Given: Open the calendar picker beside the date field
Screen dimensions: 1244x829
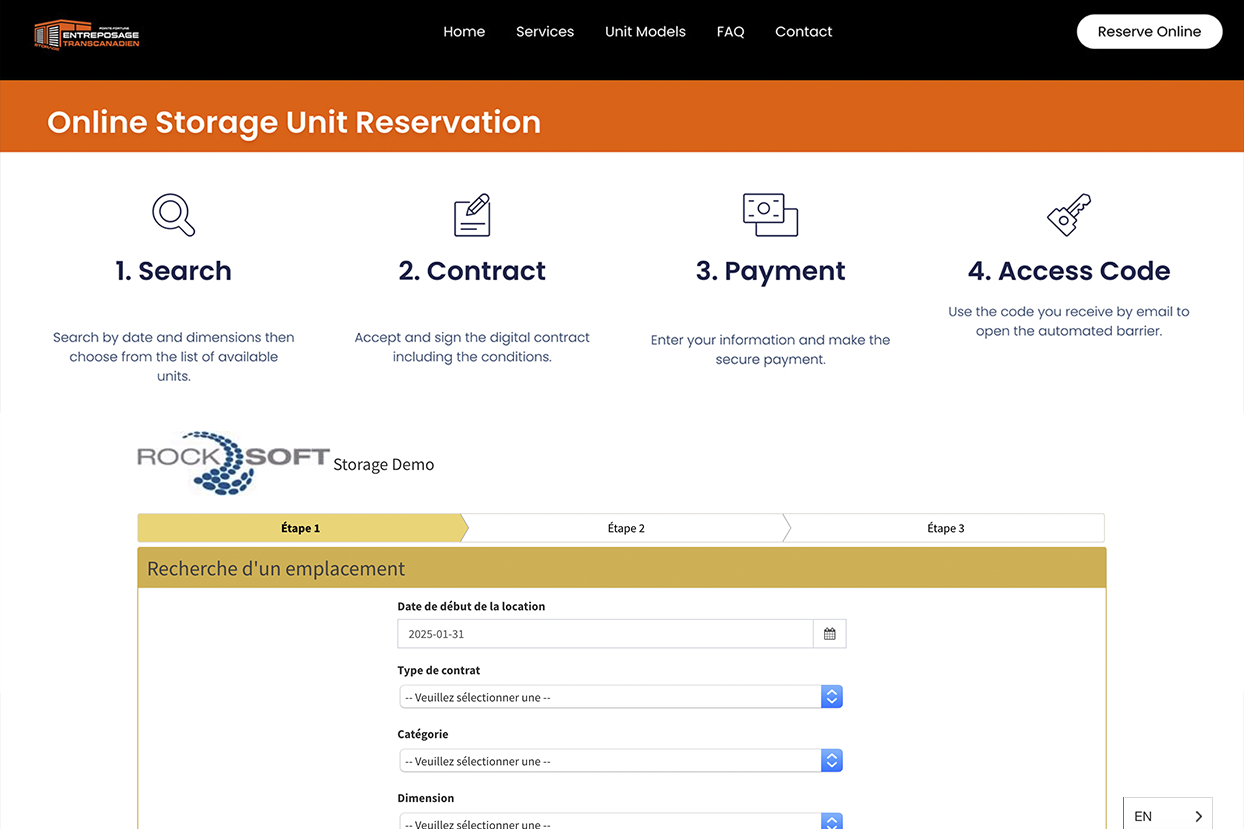Looking at the screenshot, I should 830,633.
